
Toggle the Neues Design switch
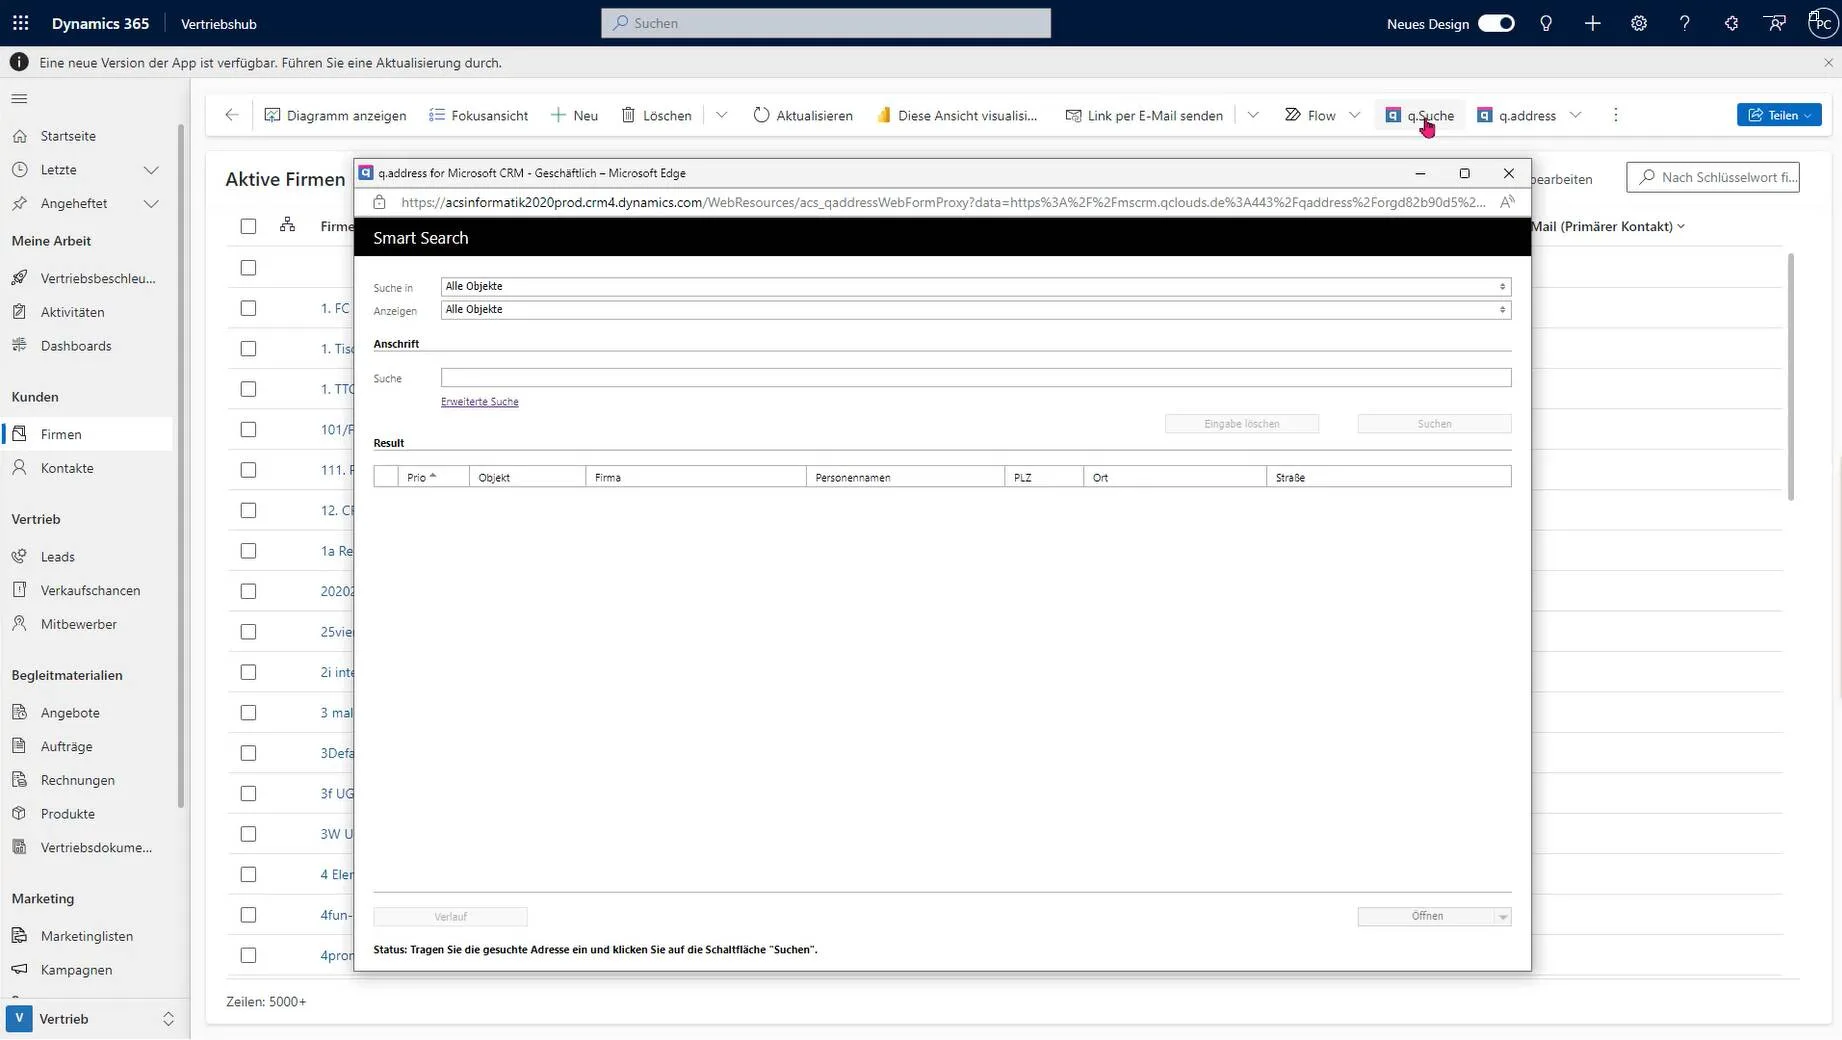[1496, 23]
